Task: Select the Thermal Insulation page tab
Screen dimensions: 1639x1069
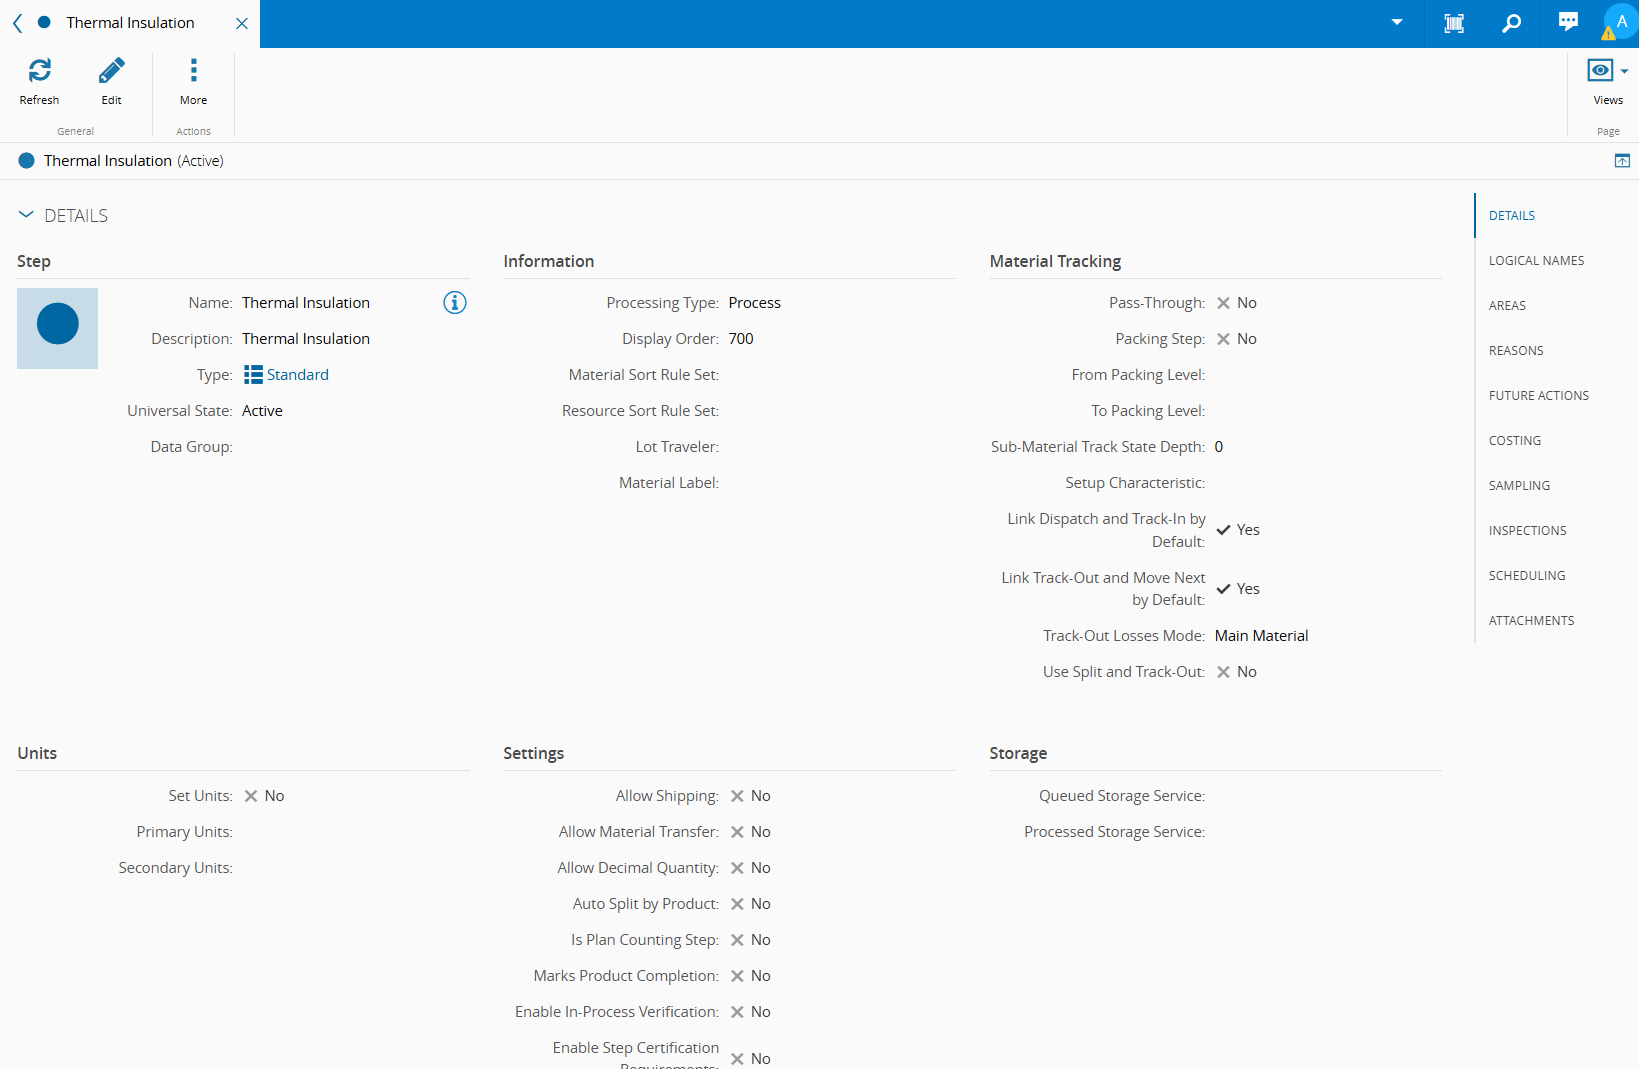Action: point(130,23)
